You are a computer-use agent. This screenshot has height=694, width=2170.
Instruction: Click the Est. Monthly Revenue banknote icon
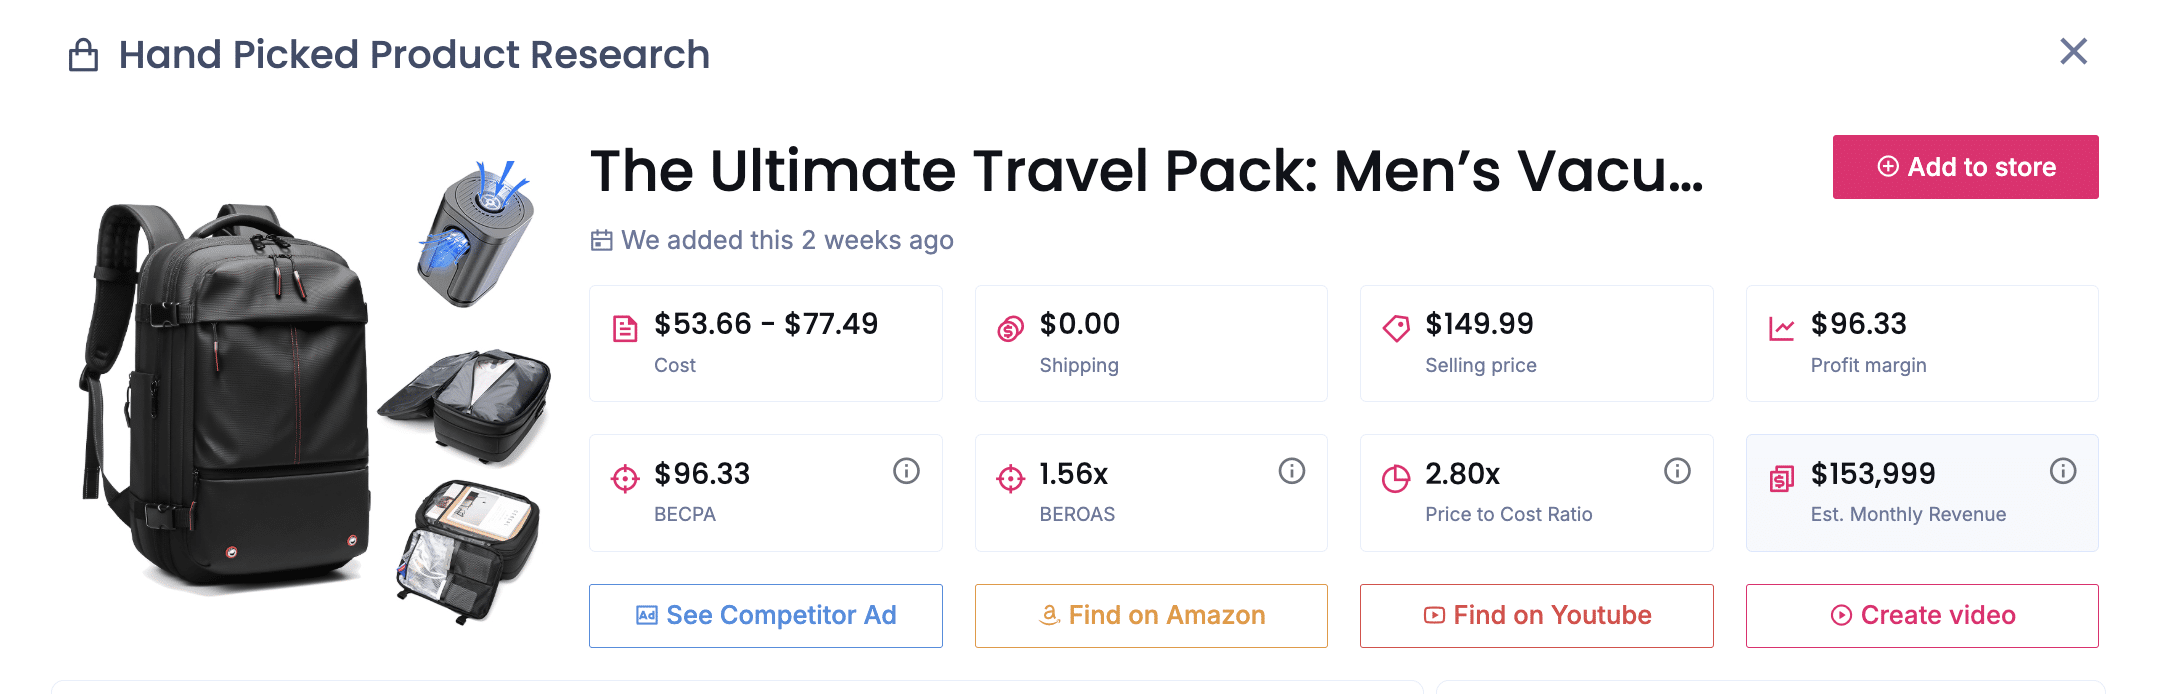(x=1781, y=475)
